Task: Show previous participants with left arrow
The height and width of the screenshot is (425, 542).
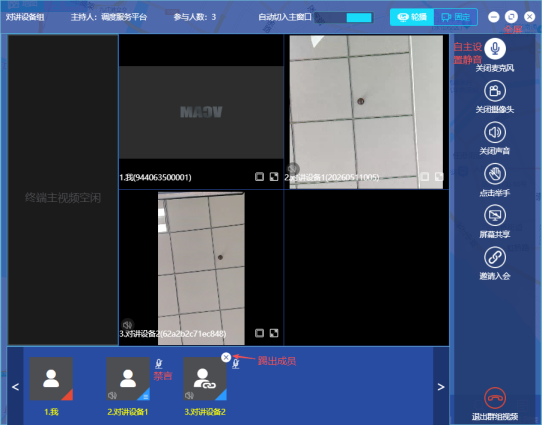Action: coord(15,387)
